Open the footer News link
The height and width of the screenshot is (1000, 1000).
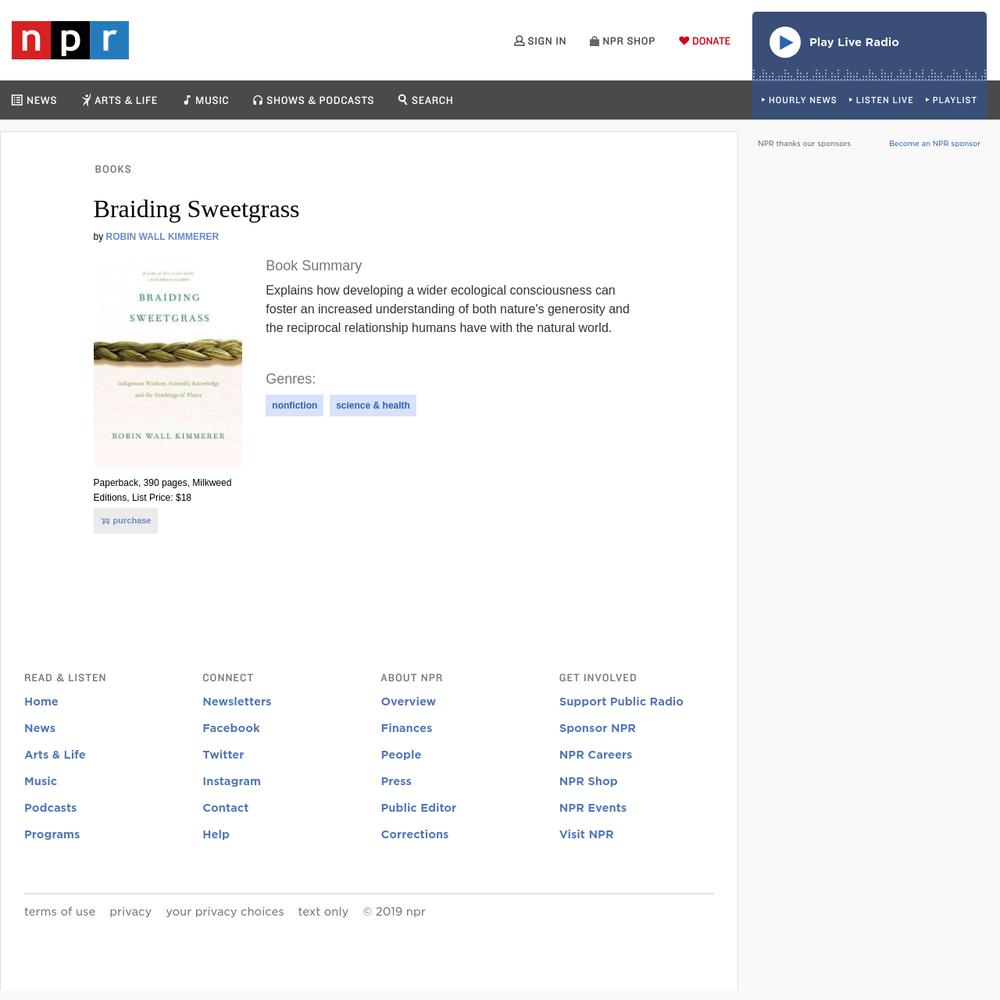(x=40, y=728)
